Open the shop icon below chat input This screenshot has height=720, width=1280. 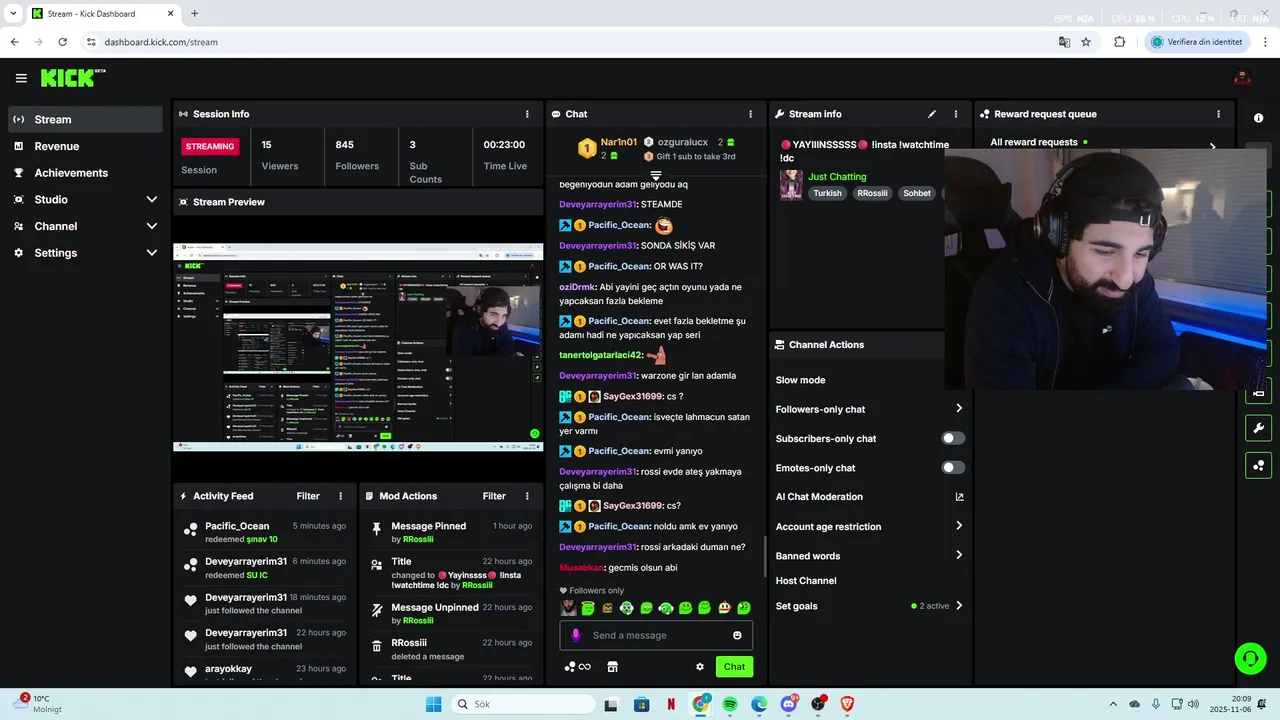pos(613,667)
